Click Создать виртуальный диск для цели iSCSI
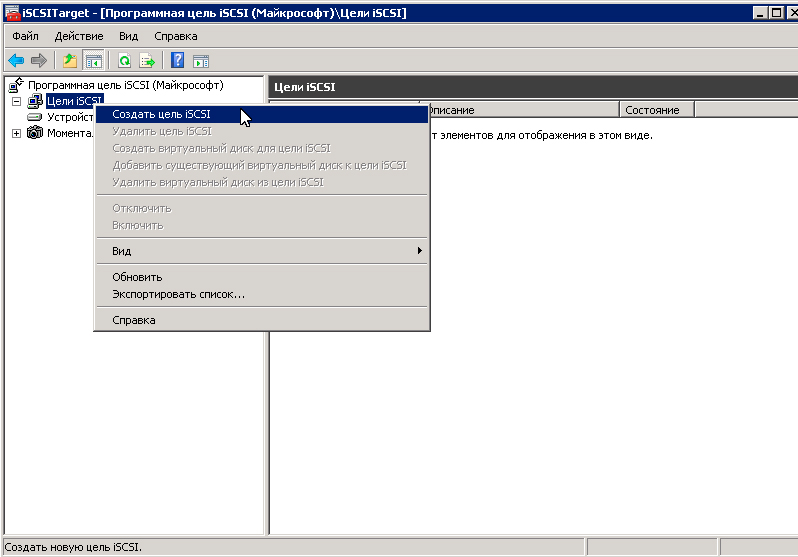This screenshot has height=557, width=798. (262, 148)
